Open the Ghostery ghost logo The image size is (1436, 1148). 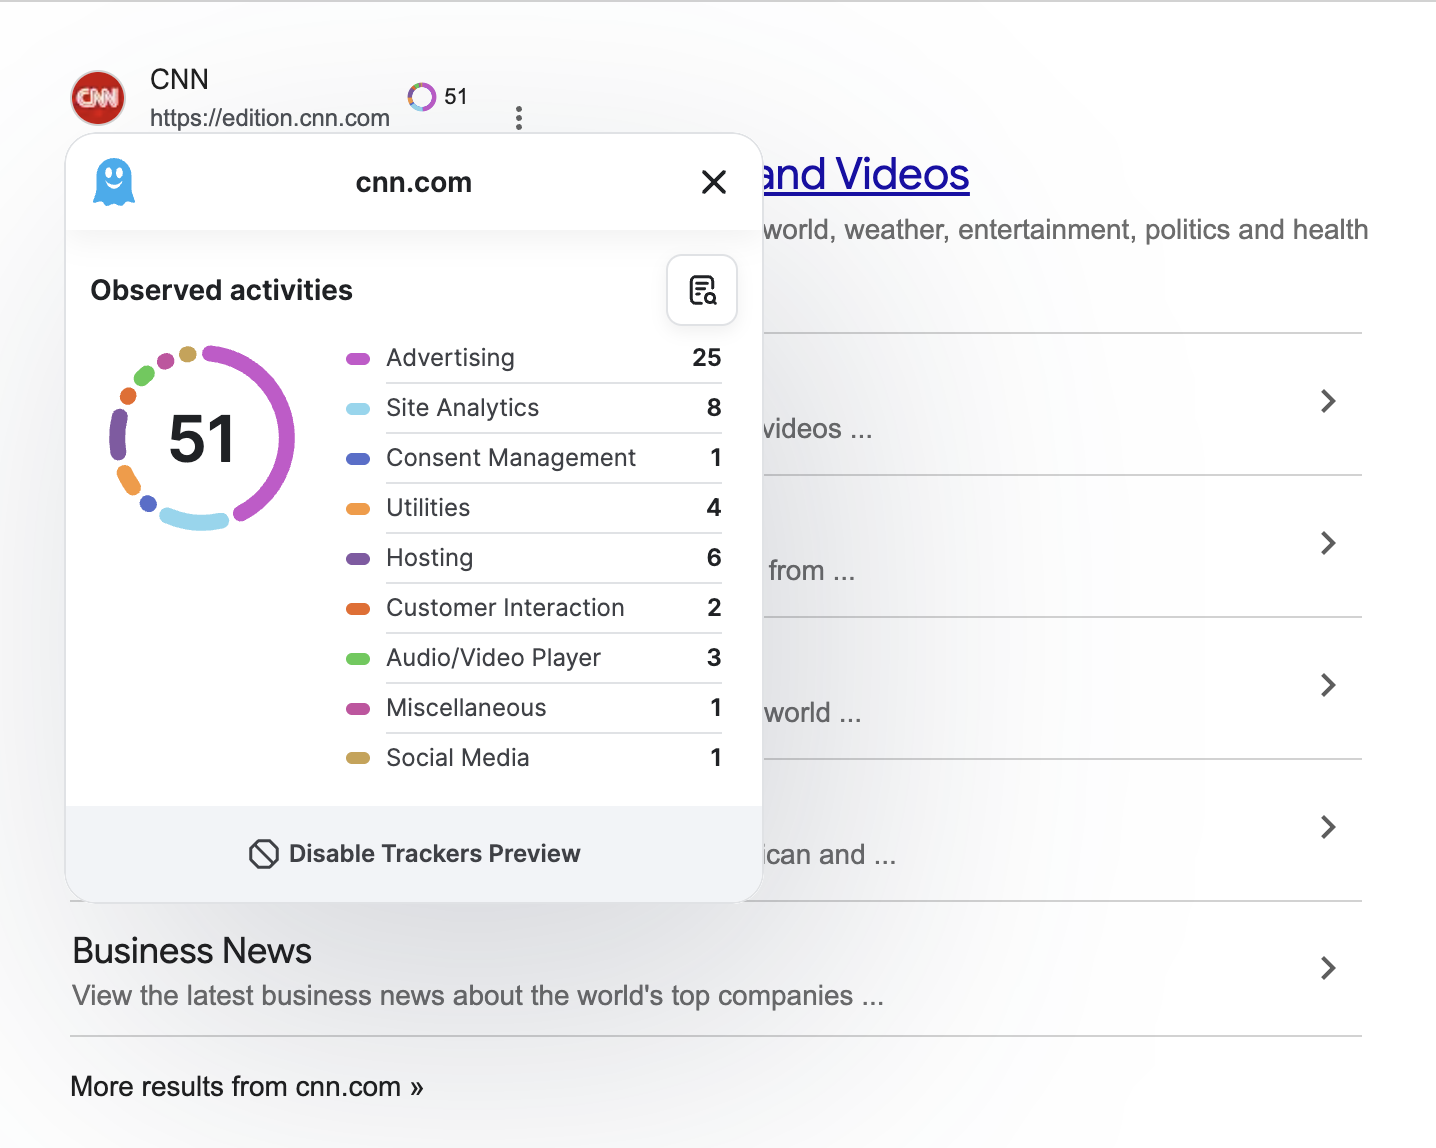[114, 182]
